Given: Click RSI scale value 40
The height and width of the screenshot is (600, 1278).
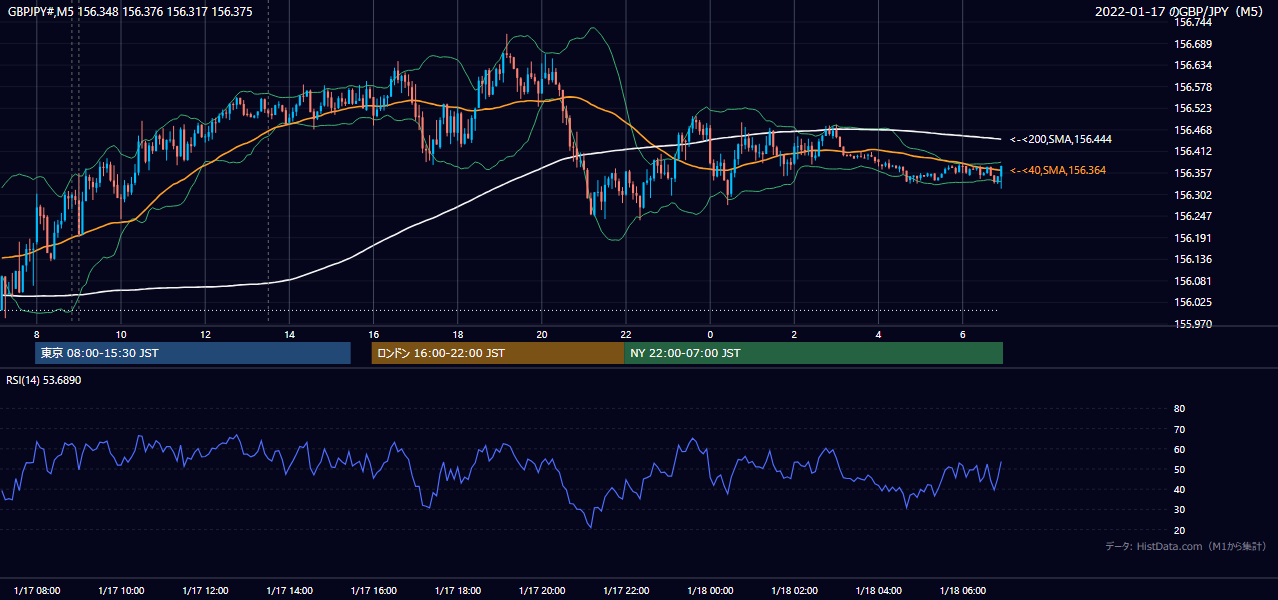Looking at the screenshot, I should pos(1180,489).
